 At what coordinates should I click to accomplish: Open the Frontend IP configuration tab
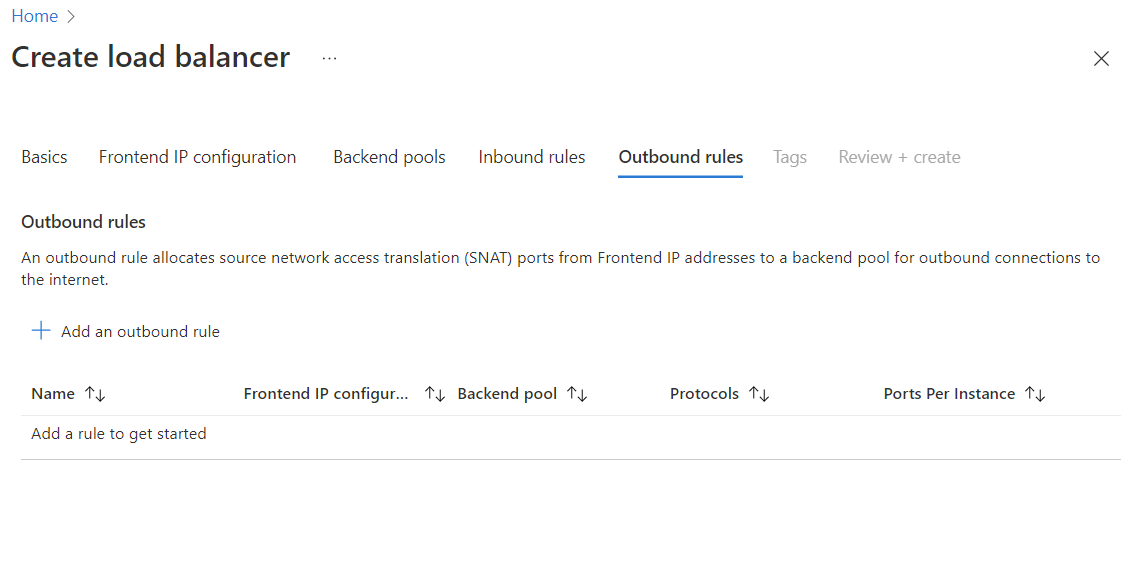[x=197, y=157]
